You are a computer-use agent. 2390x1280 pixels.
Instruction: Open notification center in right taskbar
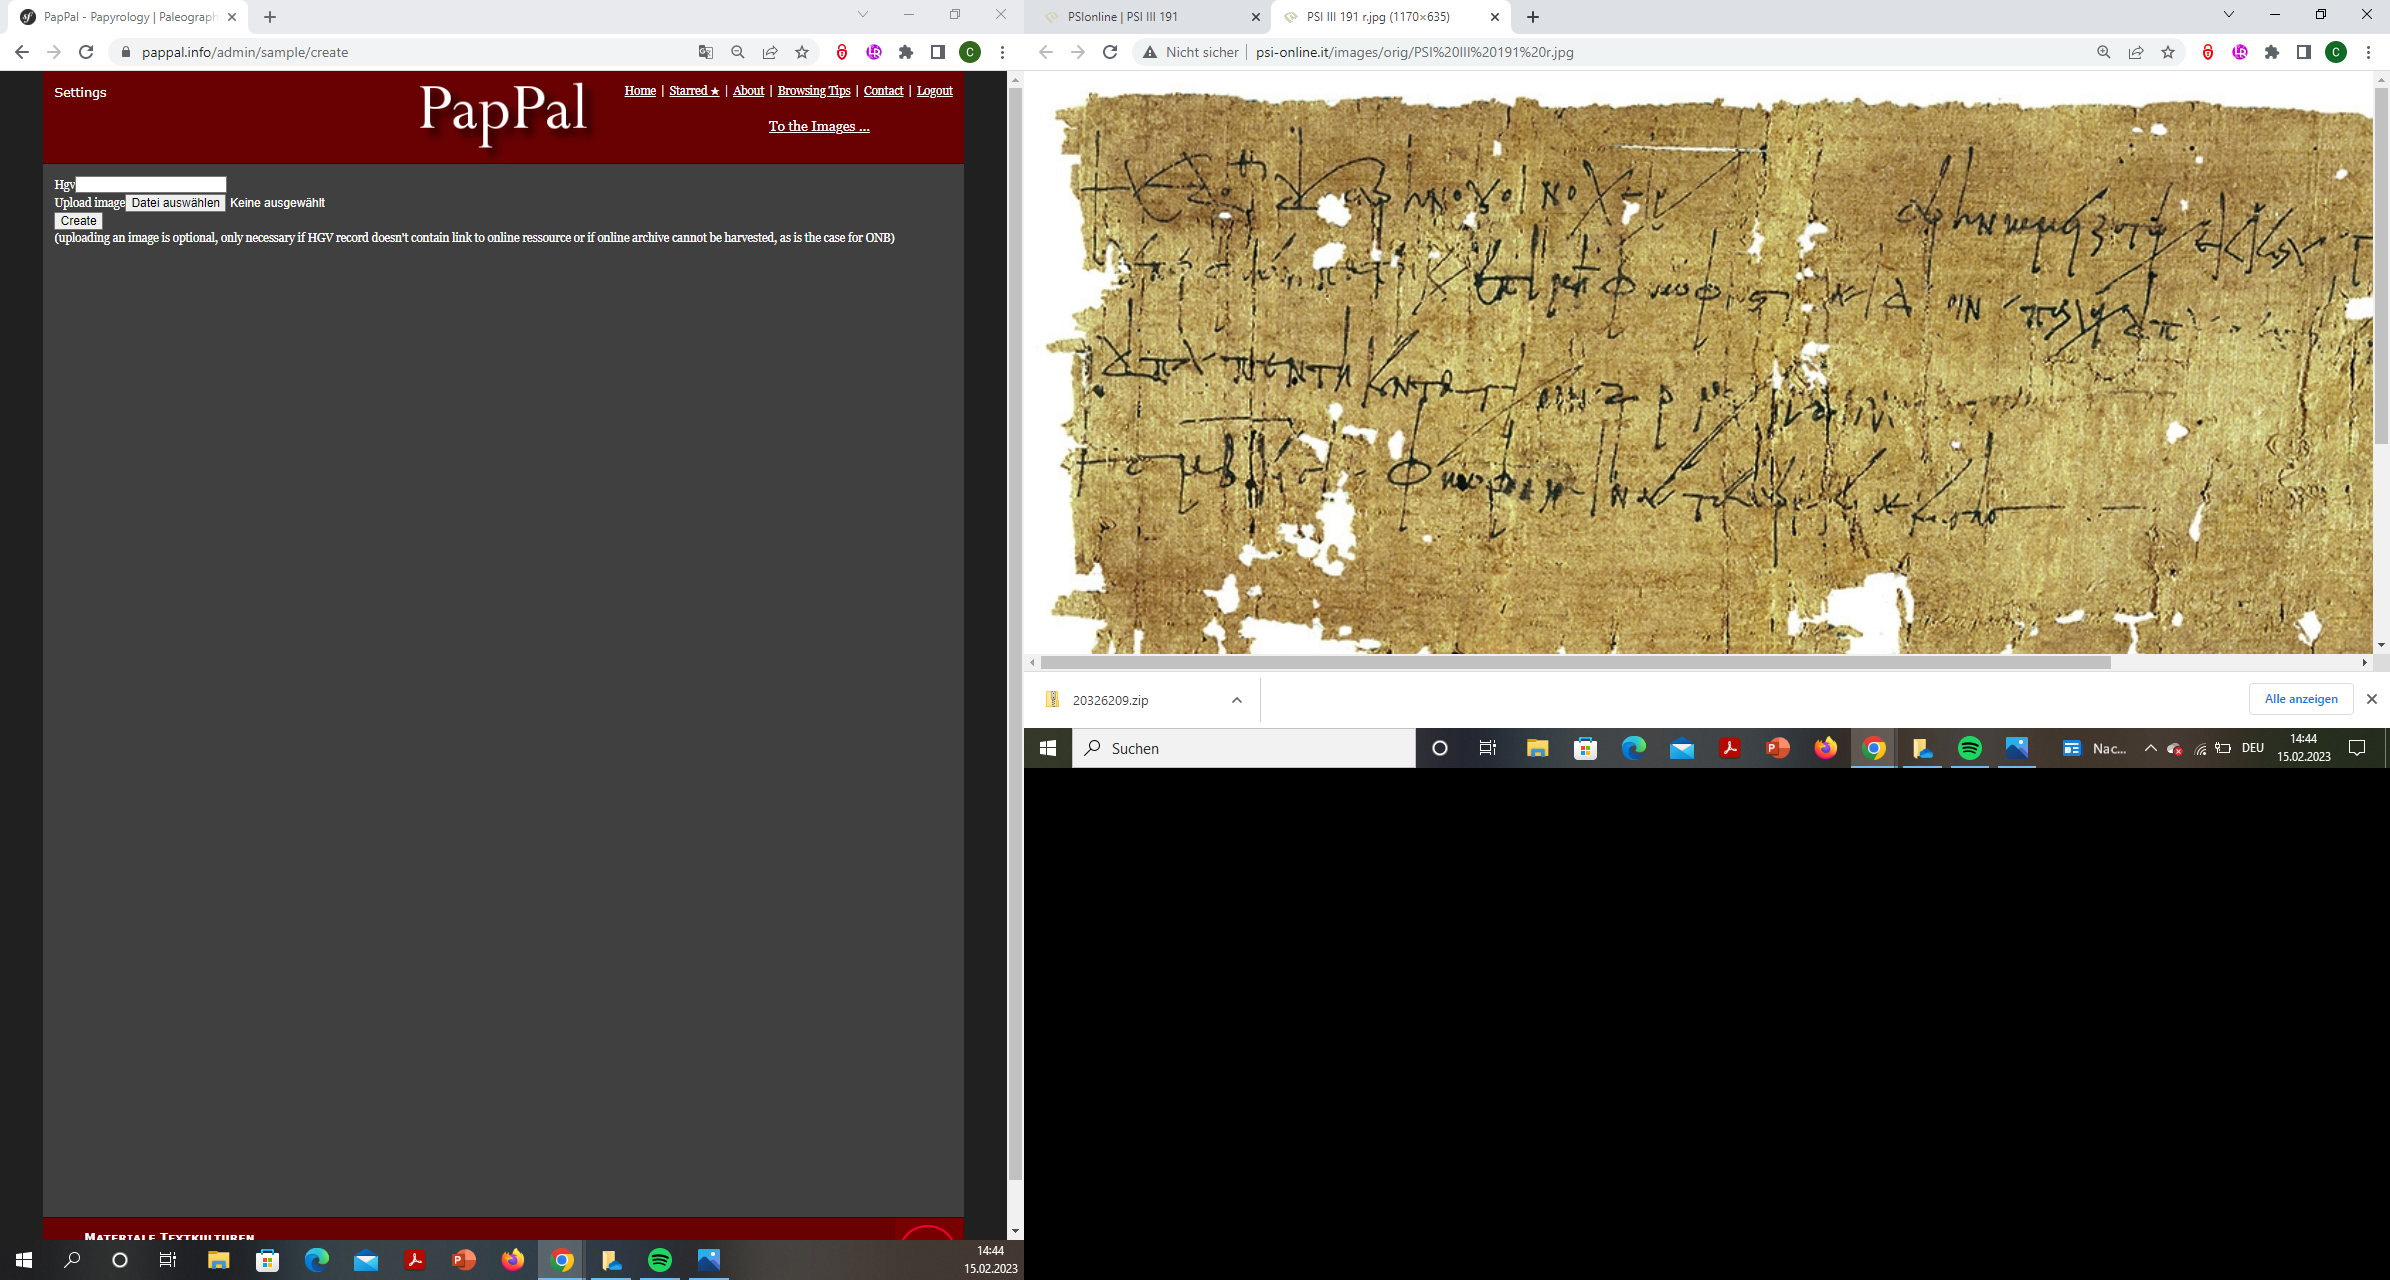coord(2357,748)
